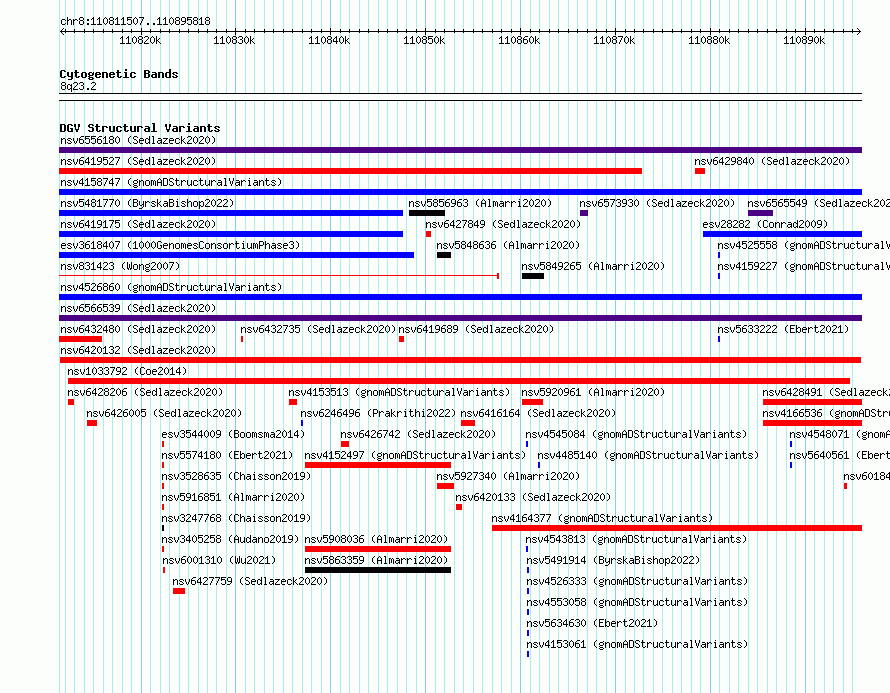Select nsv6419175 (Sedlazeck2020) label
The image size is (890, 693).
pyautogui.click(x=138, y=224)
